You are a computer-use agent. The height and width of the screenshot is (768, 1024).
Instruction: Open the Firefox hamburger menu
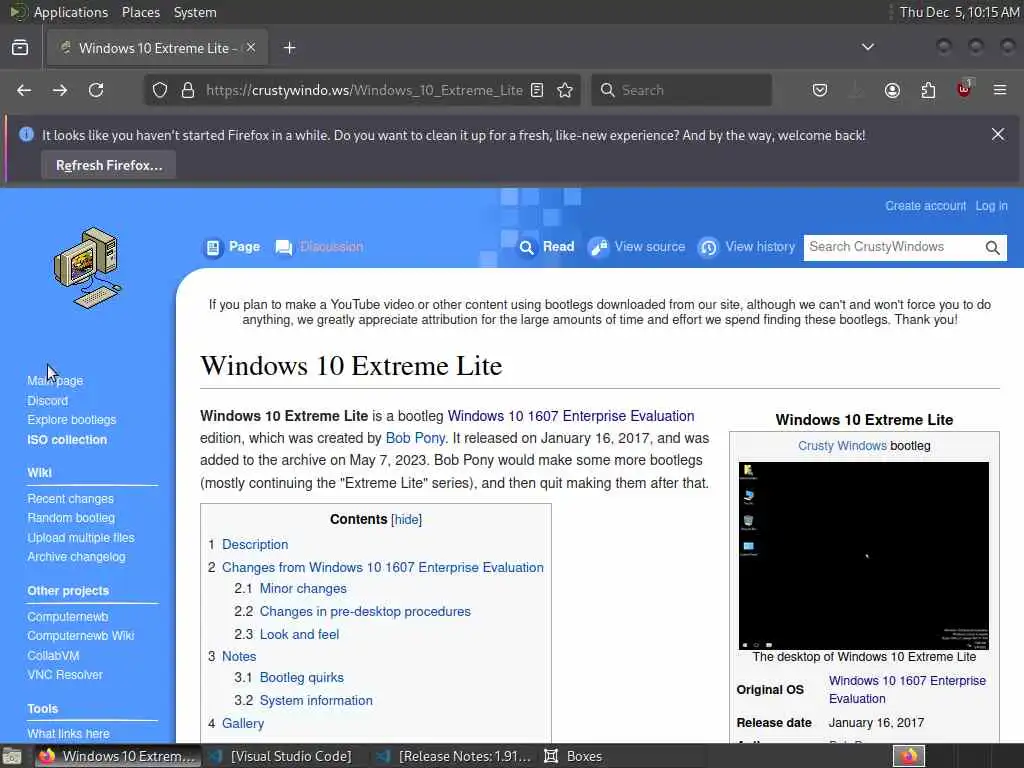(x=1000, y=90)
